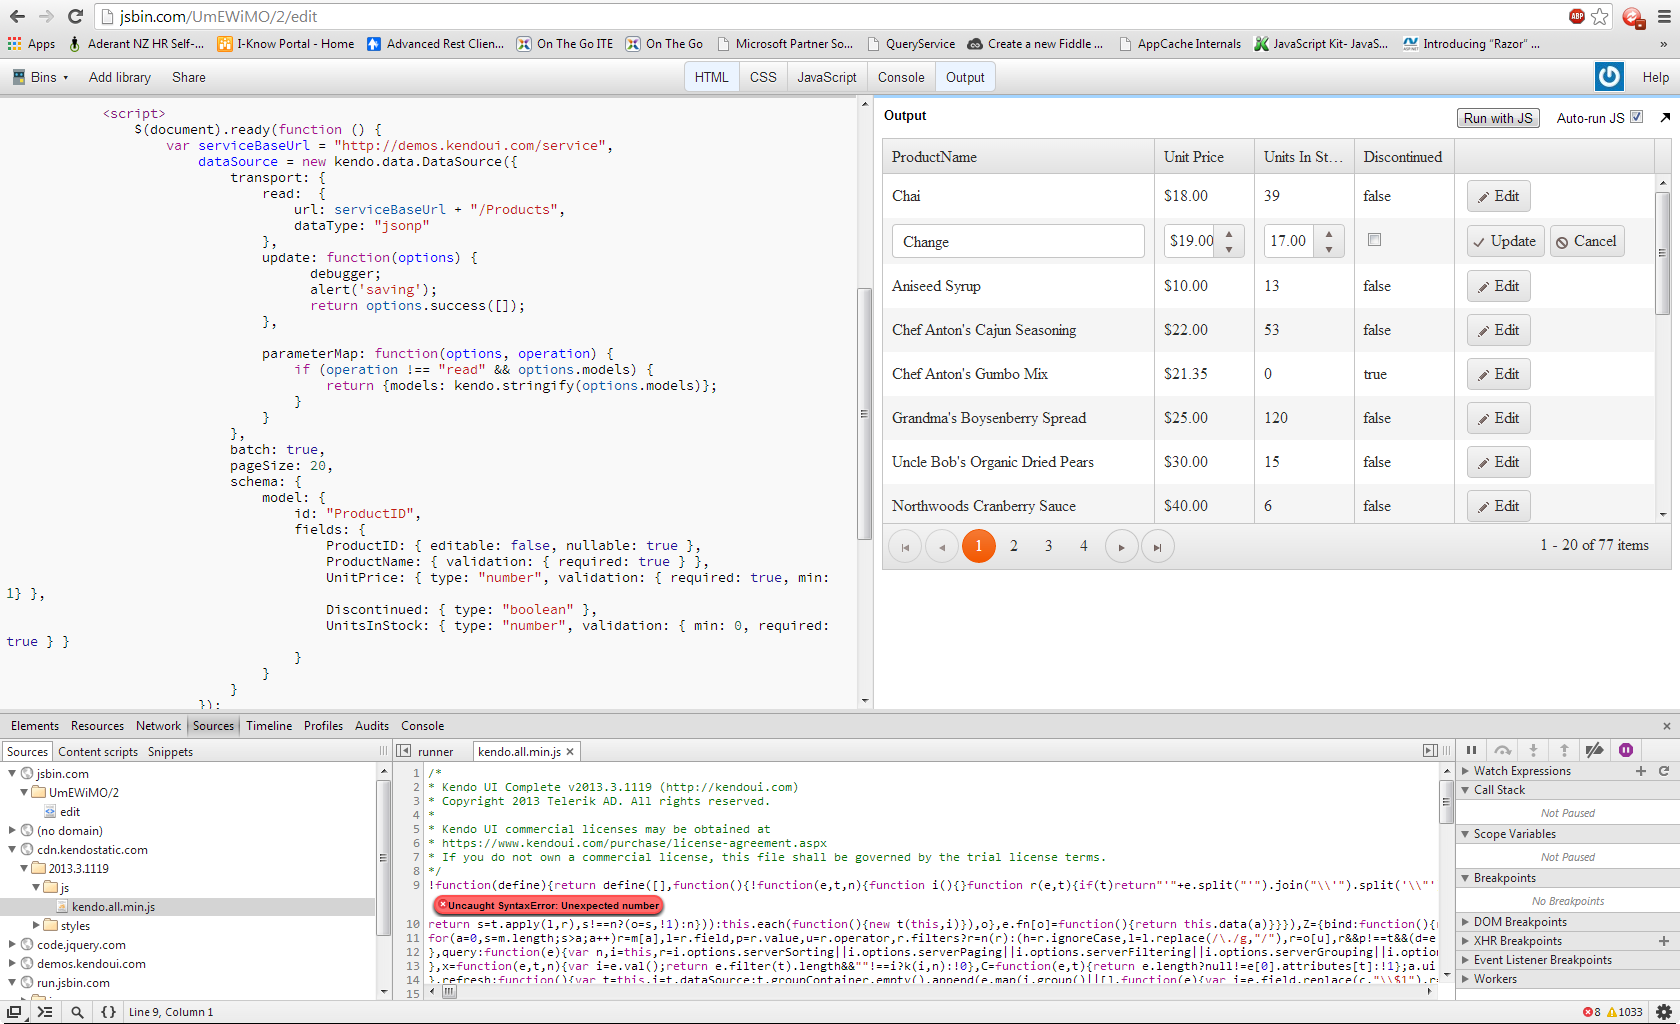This screenshot has height=1024, width=1680.
Task: Open the Content scripts tab
Action: (x=98, y=752)
